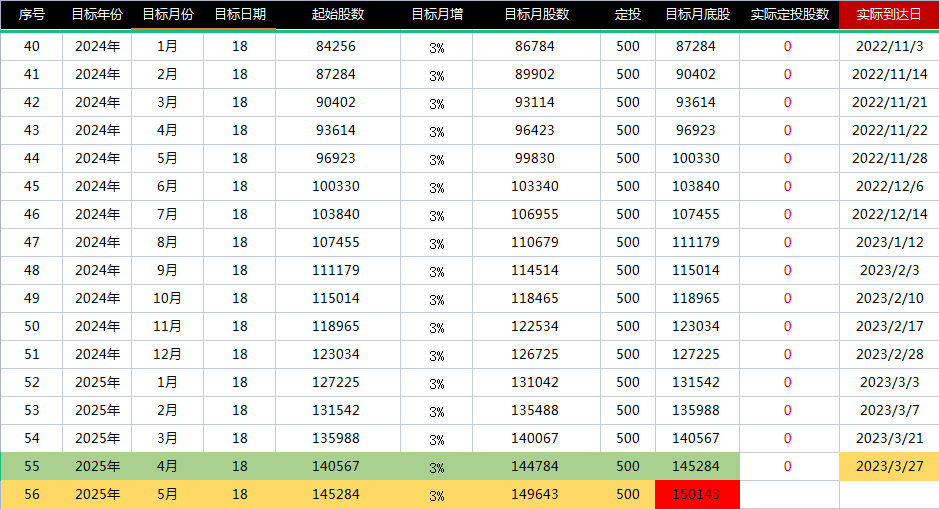Viewport: 939px width, 509px height.
Task: Select month-end cell 100330 in row 44
Action: pyautogui.click(x=697, y=158)
